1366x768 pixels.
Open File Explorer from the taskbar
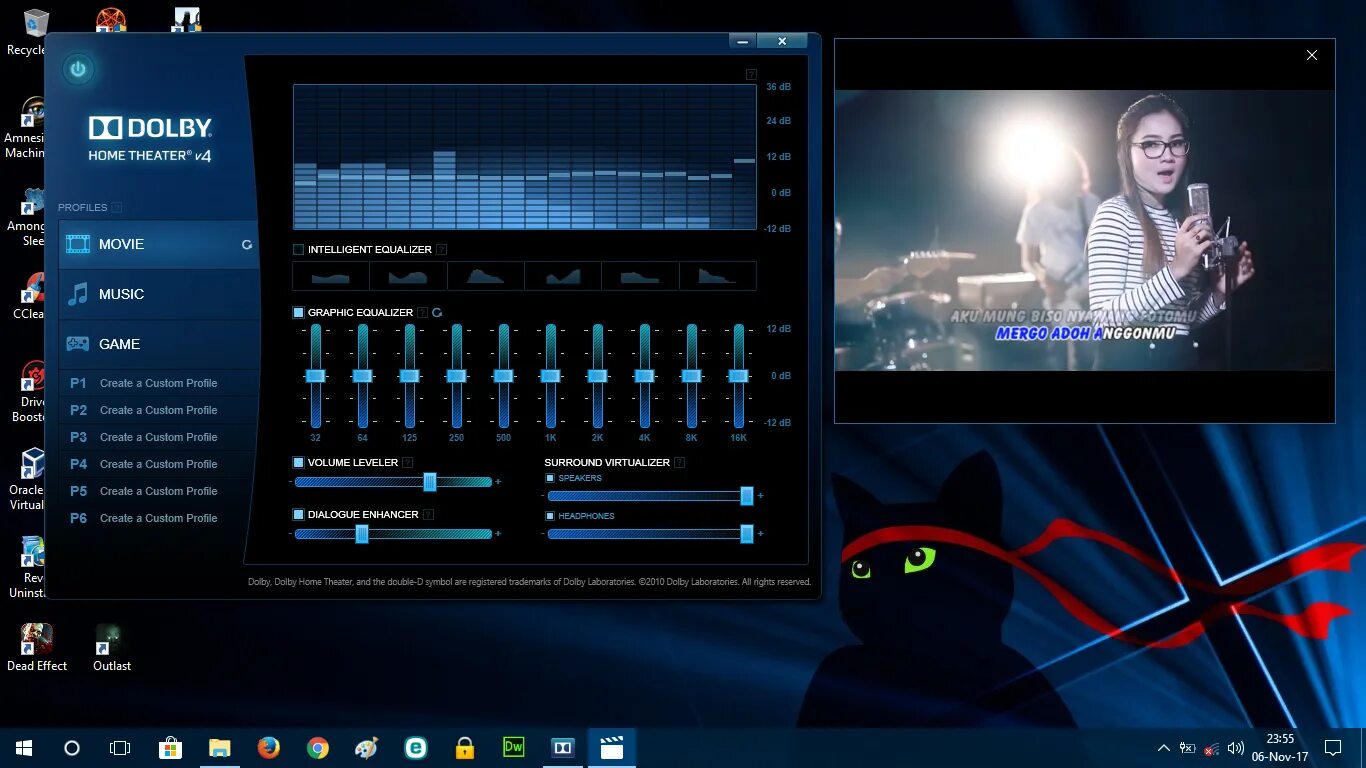[219, 748]
